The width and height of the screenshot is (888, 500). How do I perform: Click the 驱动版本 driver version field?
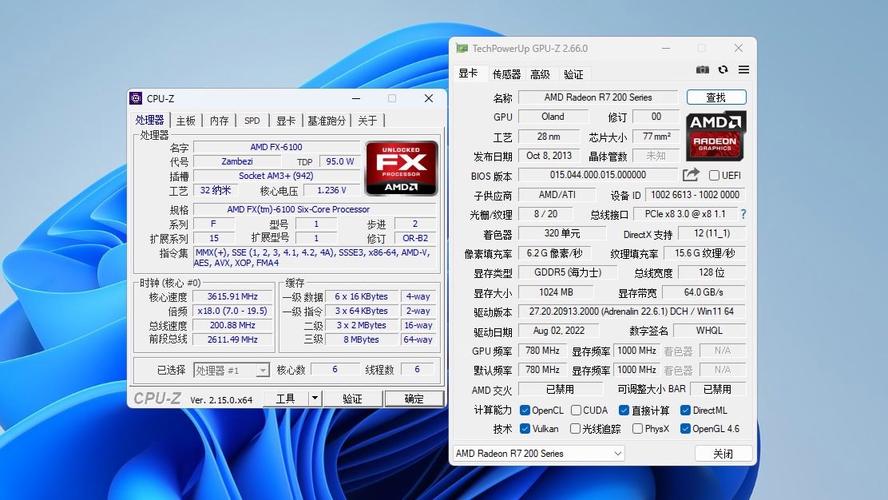pyautogui.click(x=631, y=312)
